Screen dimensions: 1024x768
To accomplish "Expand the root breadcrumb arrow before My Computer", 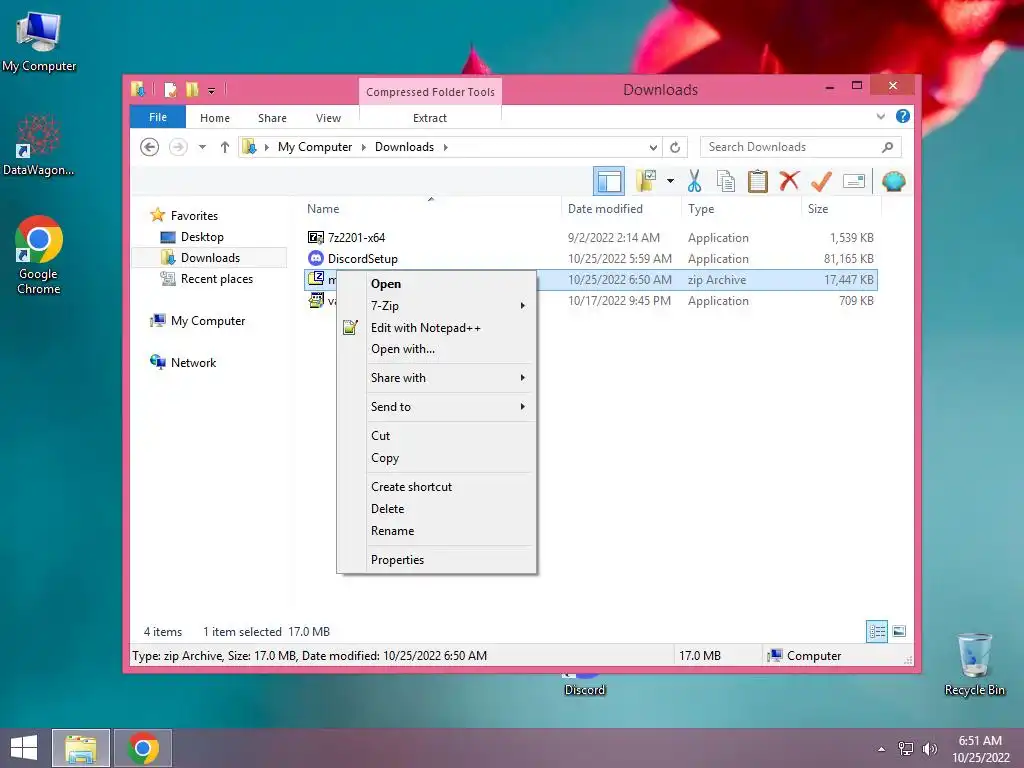I will 266,147.
